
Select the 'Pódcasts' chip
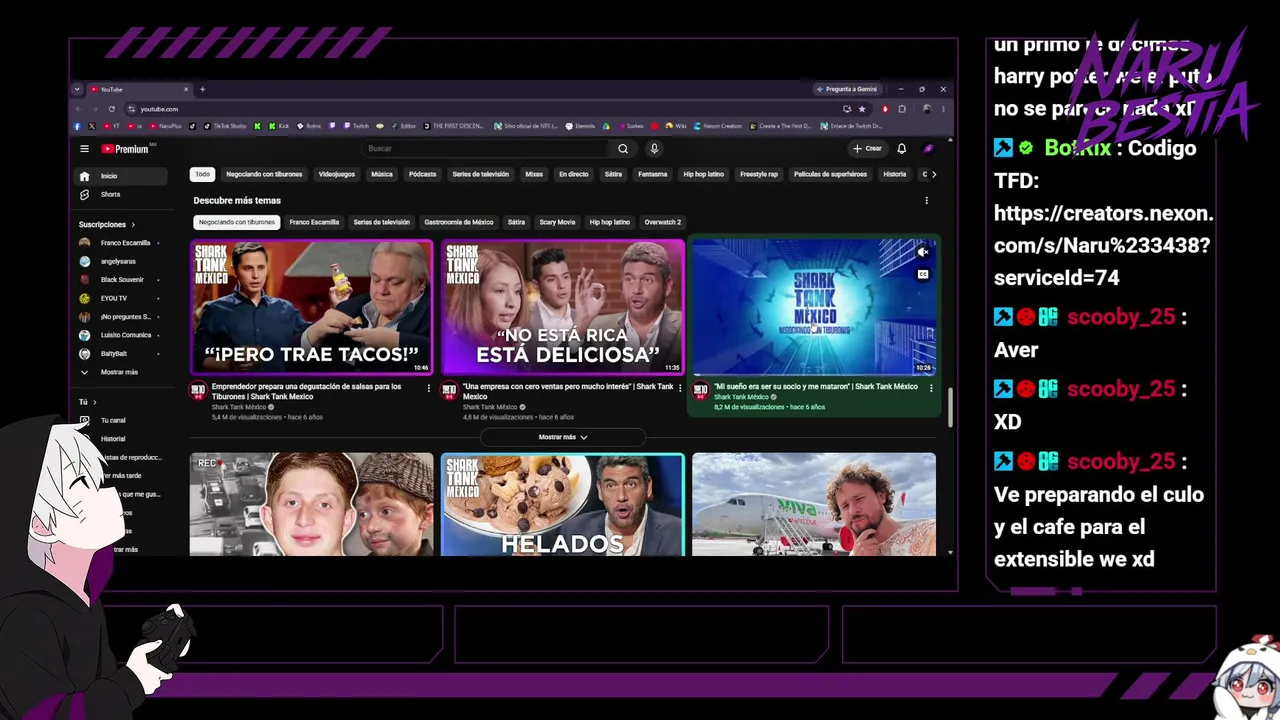[x=422, y=175]
